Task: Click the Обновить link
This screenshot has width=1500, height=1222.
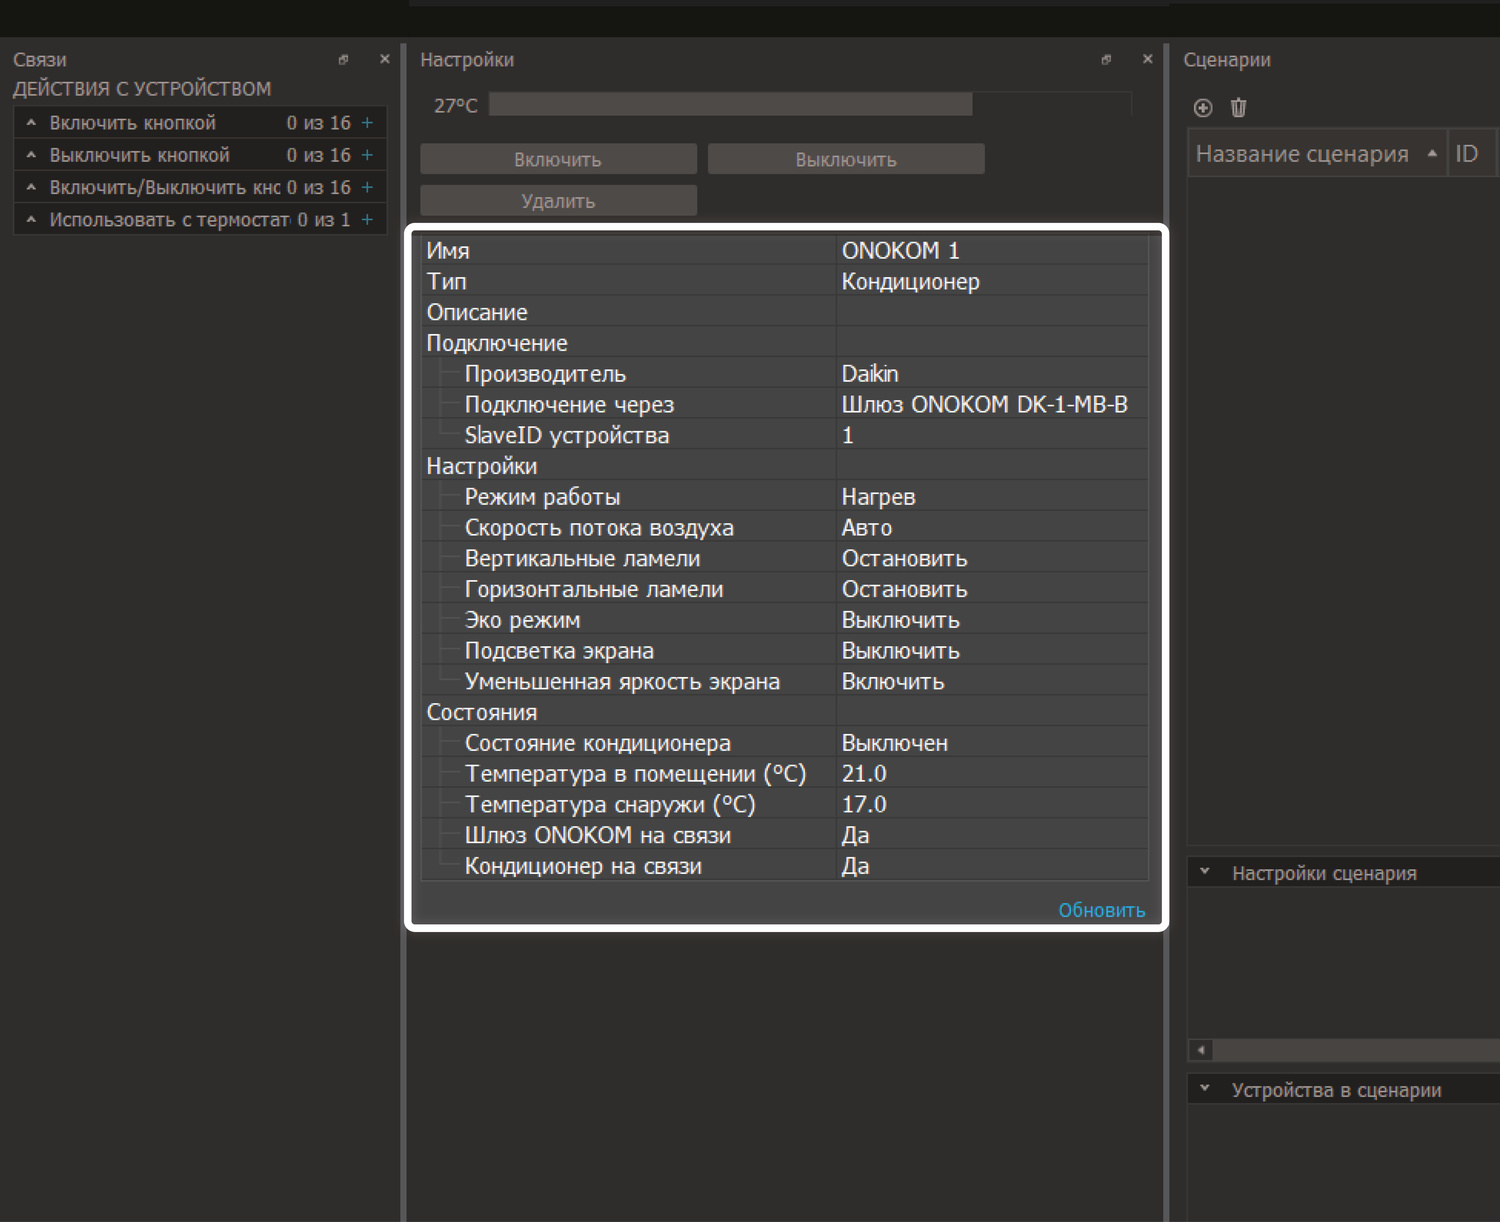Action: tap(1101, 910)
